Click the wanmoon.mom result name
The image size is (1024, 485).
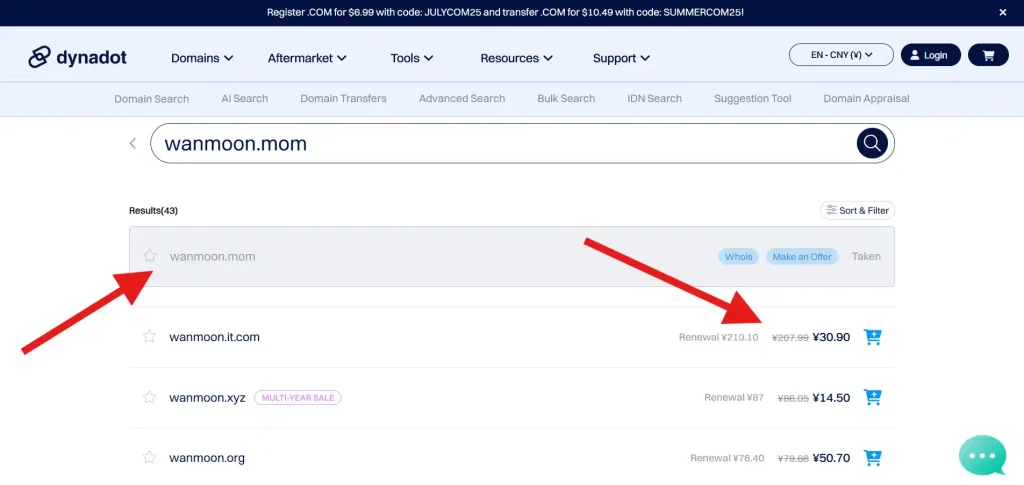click(x=212, y=257)
